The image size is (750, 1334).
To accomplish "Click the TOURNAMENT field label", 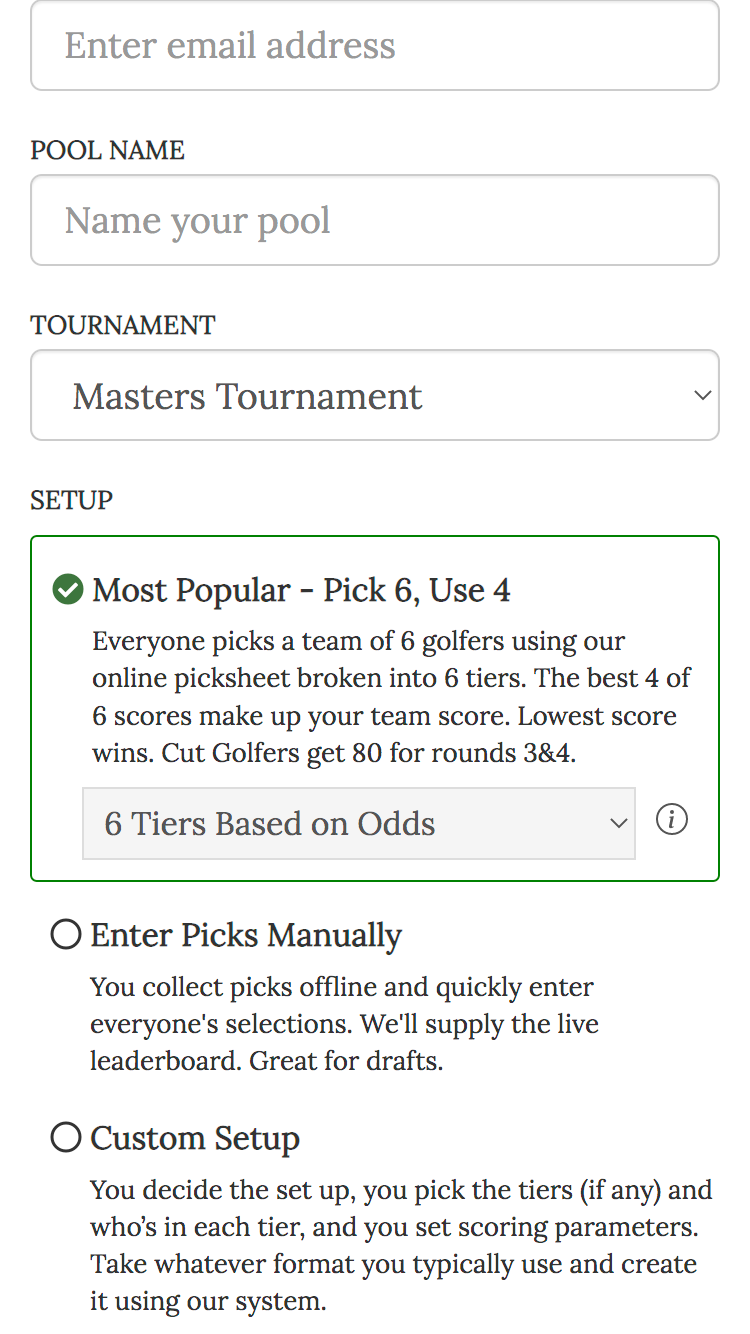I will tap(122, 325).
